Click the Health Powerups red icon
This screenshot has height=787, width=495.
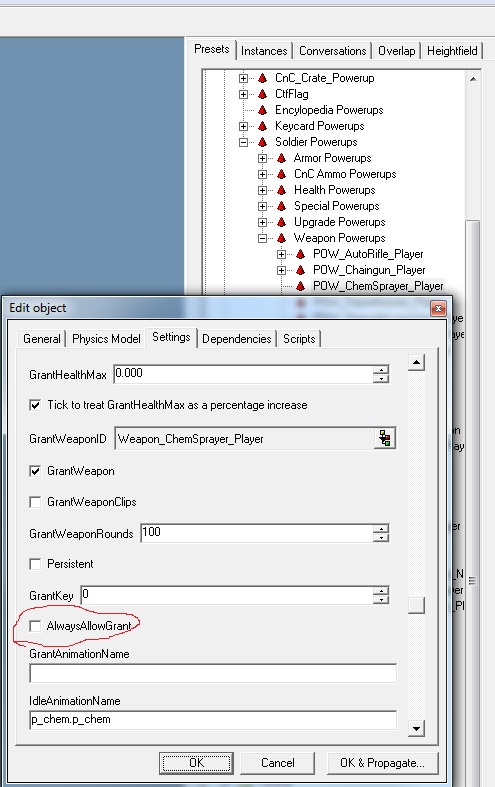tap(282, 190)
